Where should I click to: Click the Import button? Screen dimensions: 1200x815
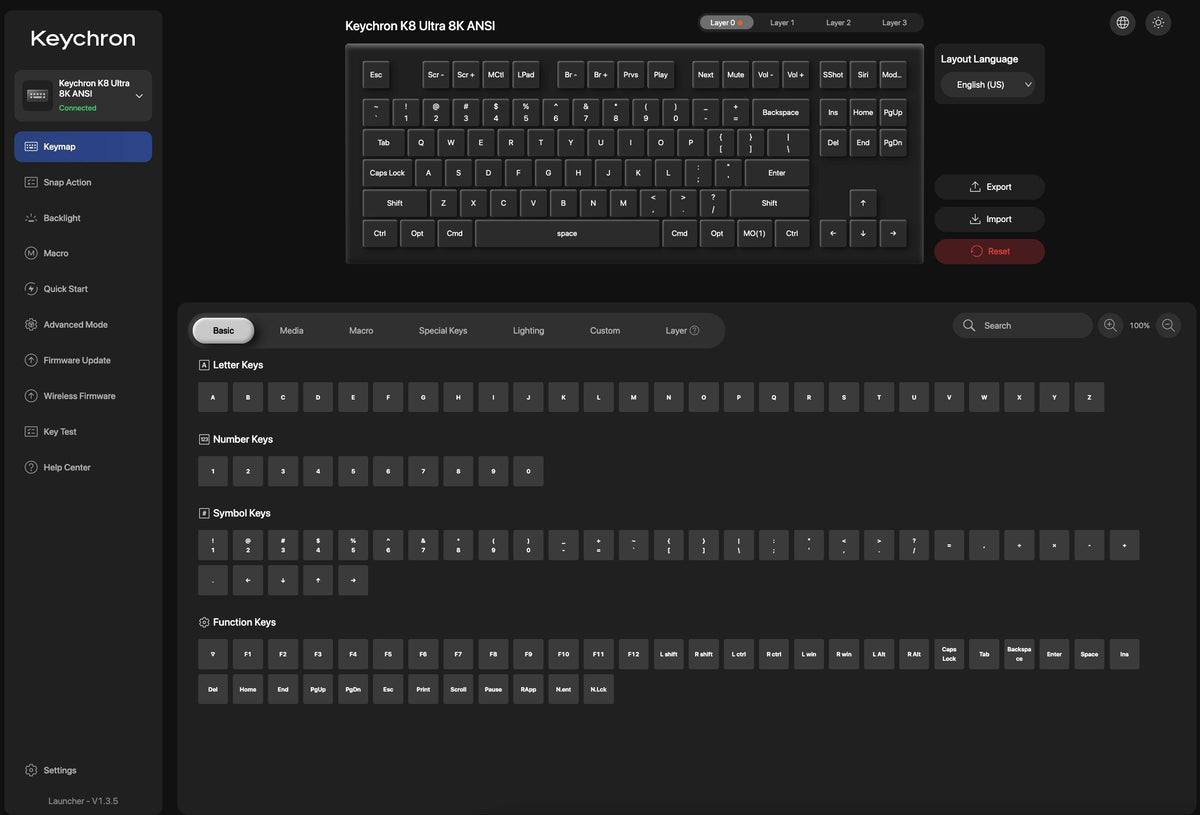[990, 219]
